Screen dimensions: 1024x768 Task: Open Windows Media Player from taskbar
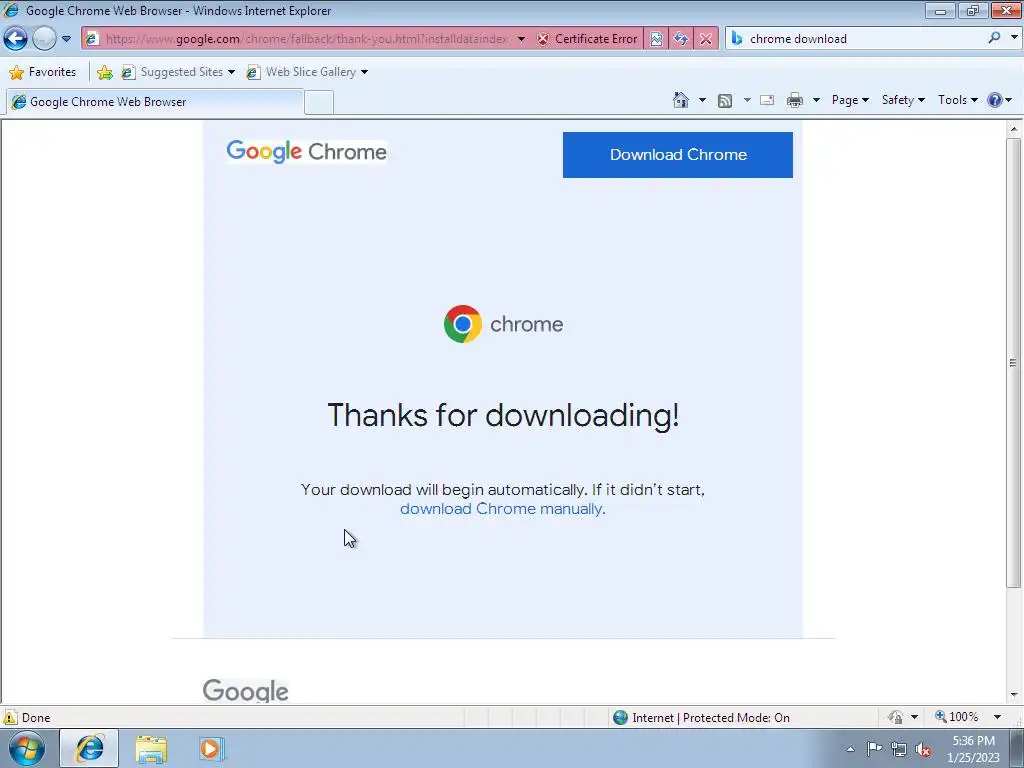(x=212, y=748)
